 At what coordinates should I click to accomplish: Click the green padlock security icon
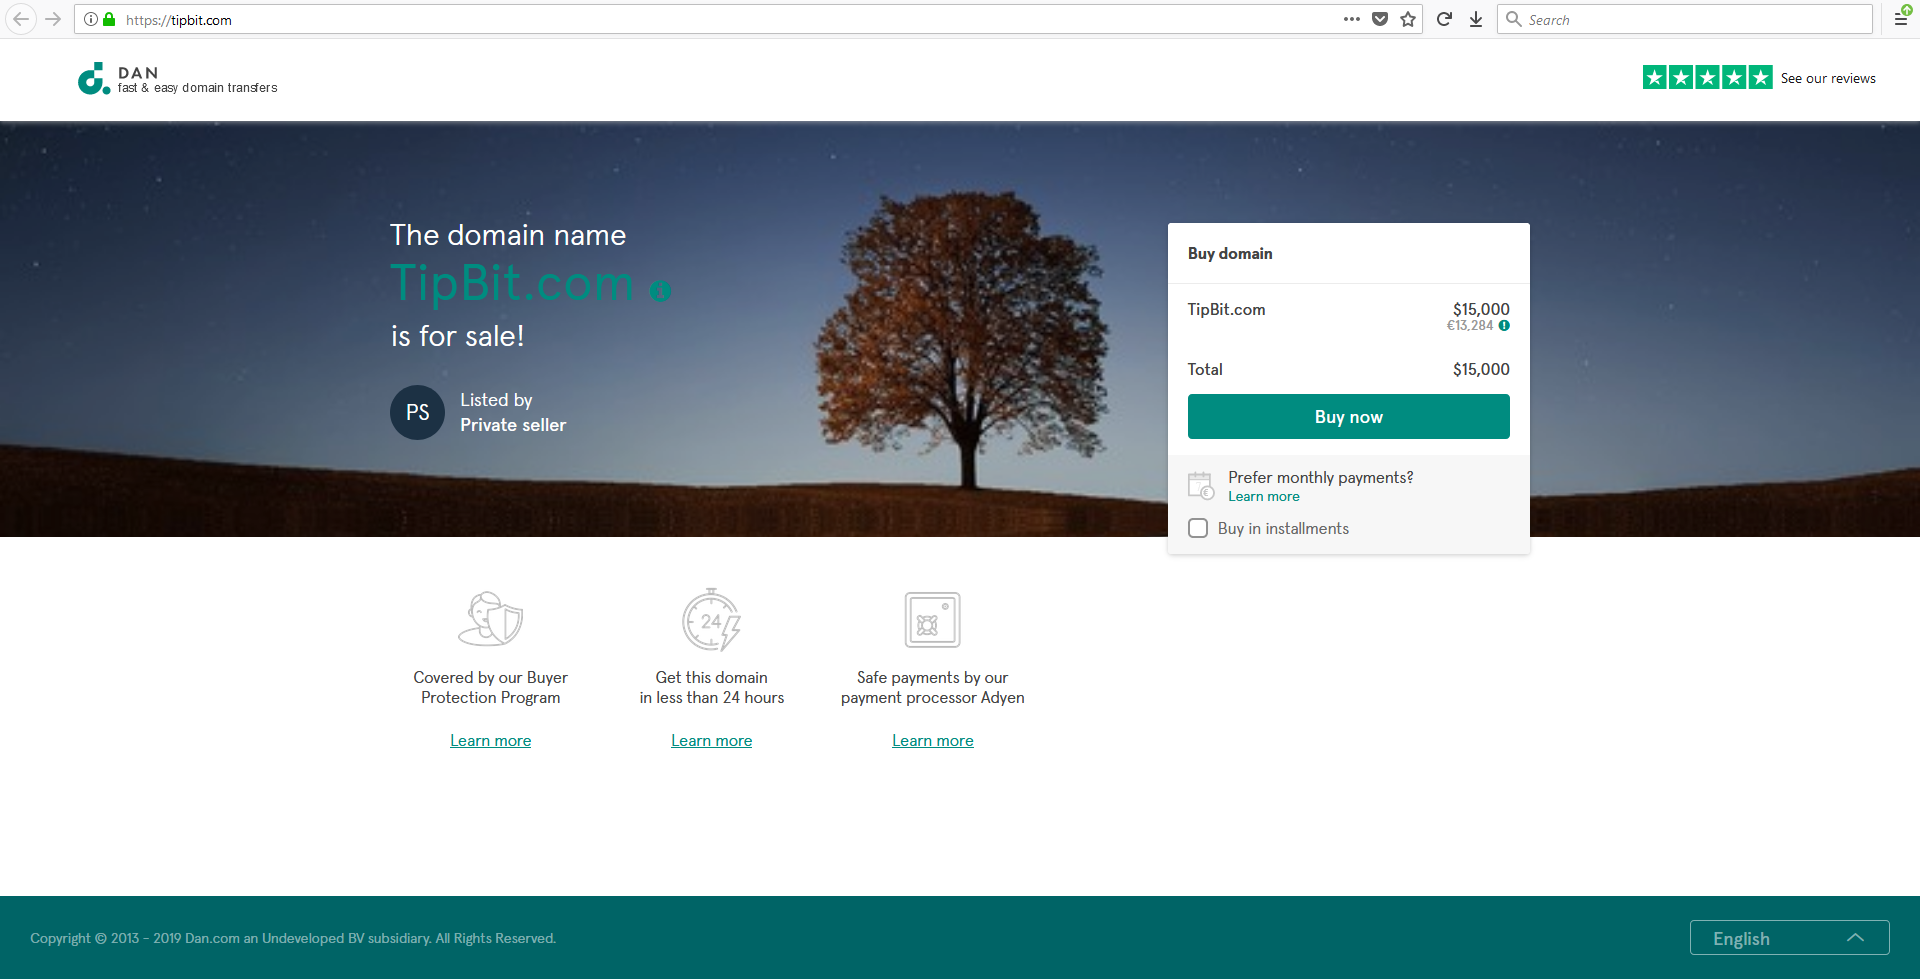(109, 19)
